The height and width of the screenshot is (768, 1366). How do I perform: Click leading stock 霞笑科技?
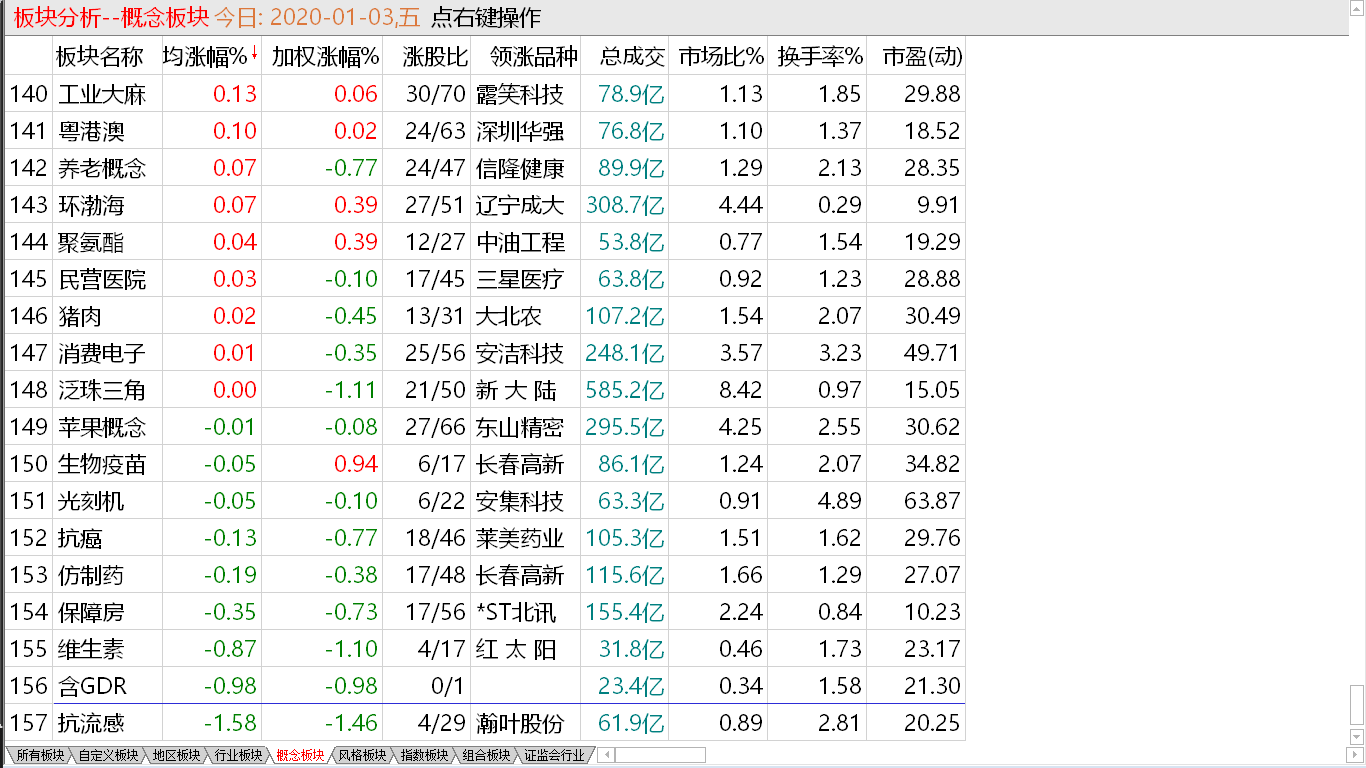click(520, 94)
